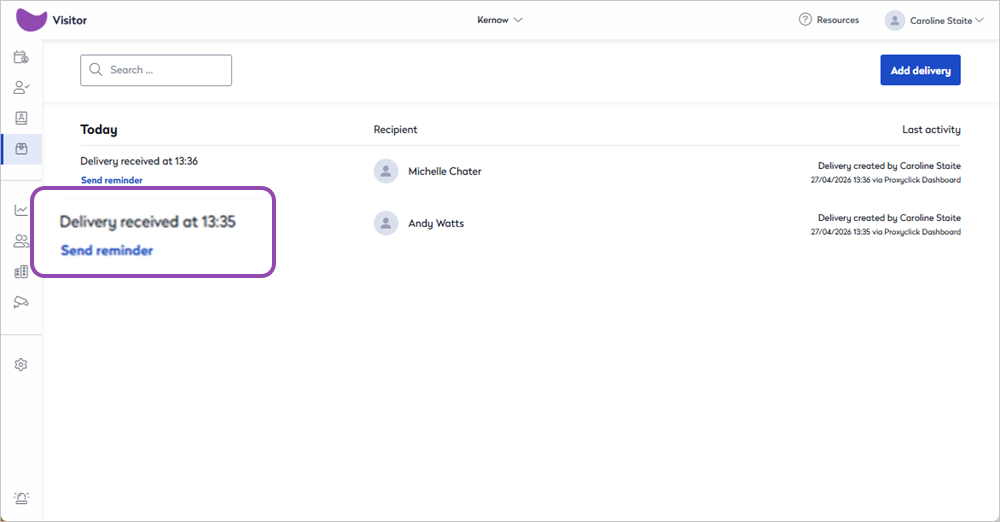Expand the Kernow location dropdown

[499, 20]
